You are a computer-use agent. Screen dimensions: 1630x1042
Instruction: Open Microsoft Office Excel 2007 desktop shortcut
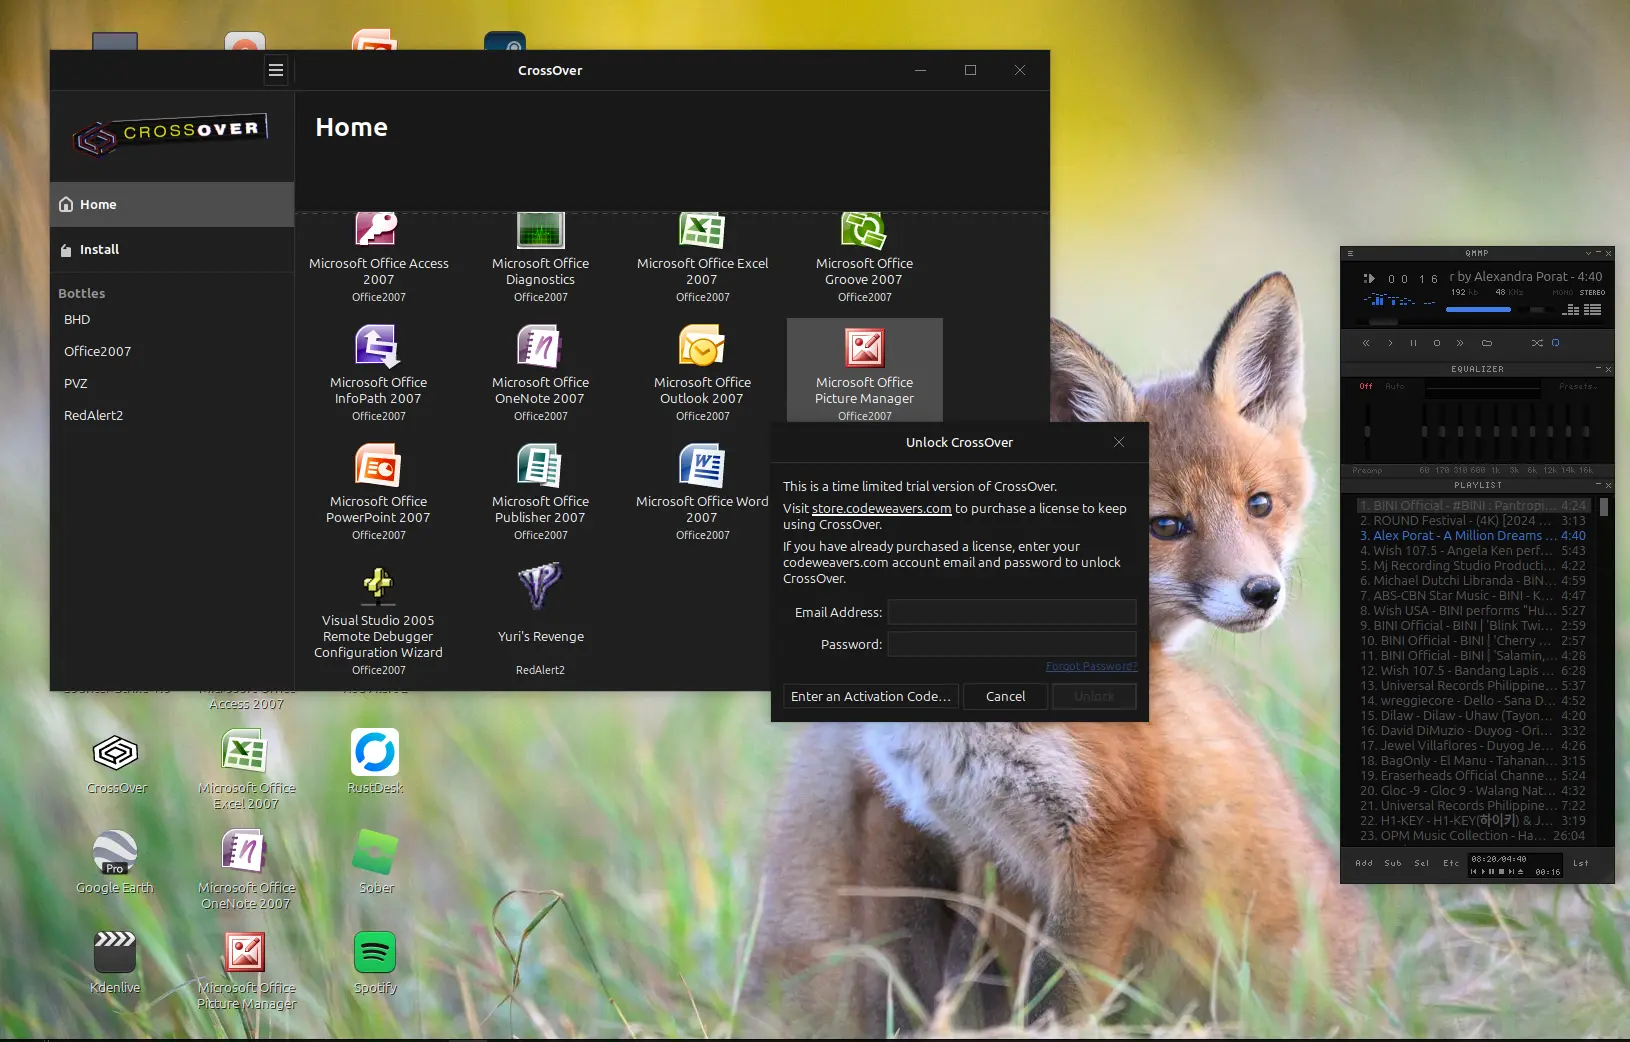pos(246,768)
